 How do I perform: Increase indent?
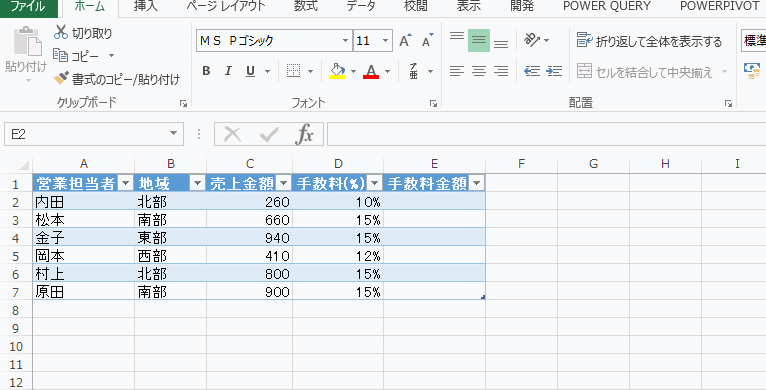point(554,72)
